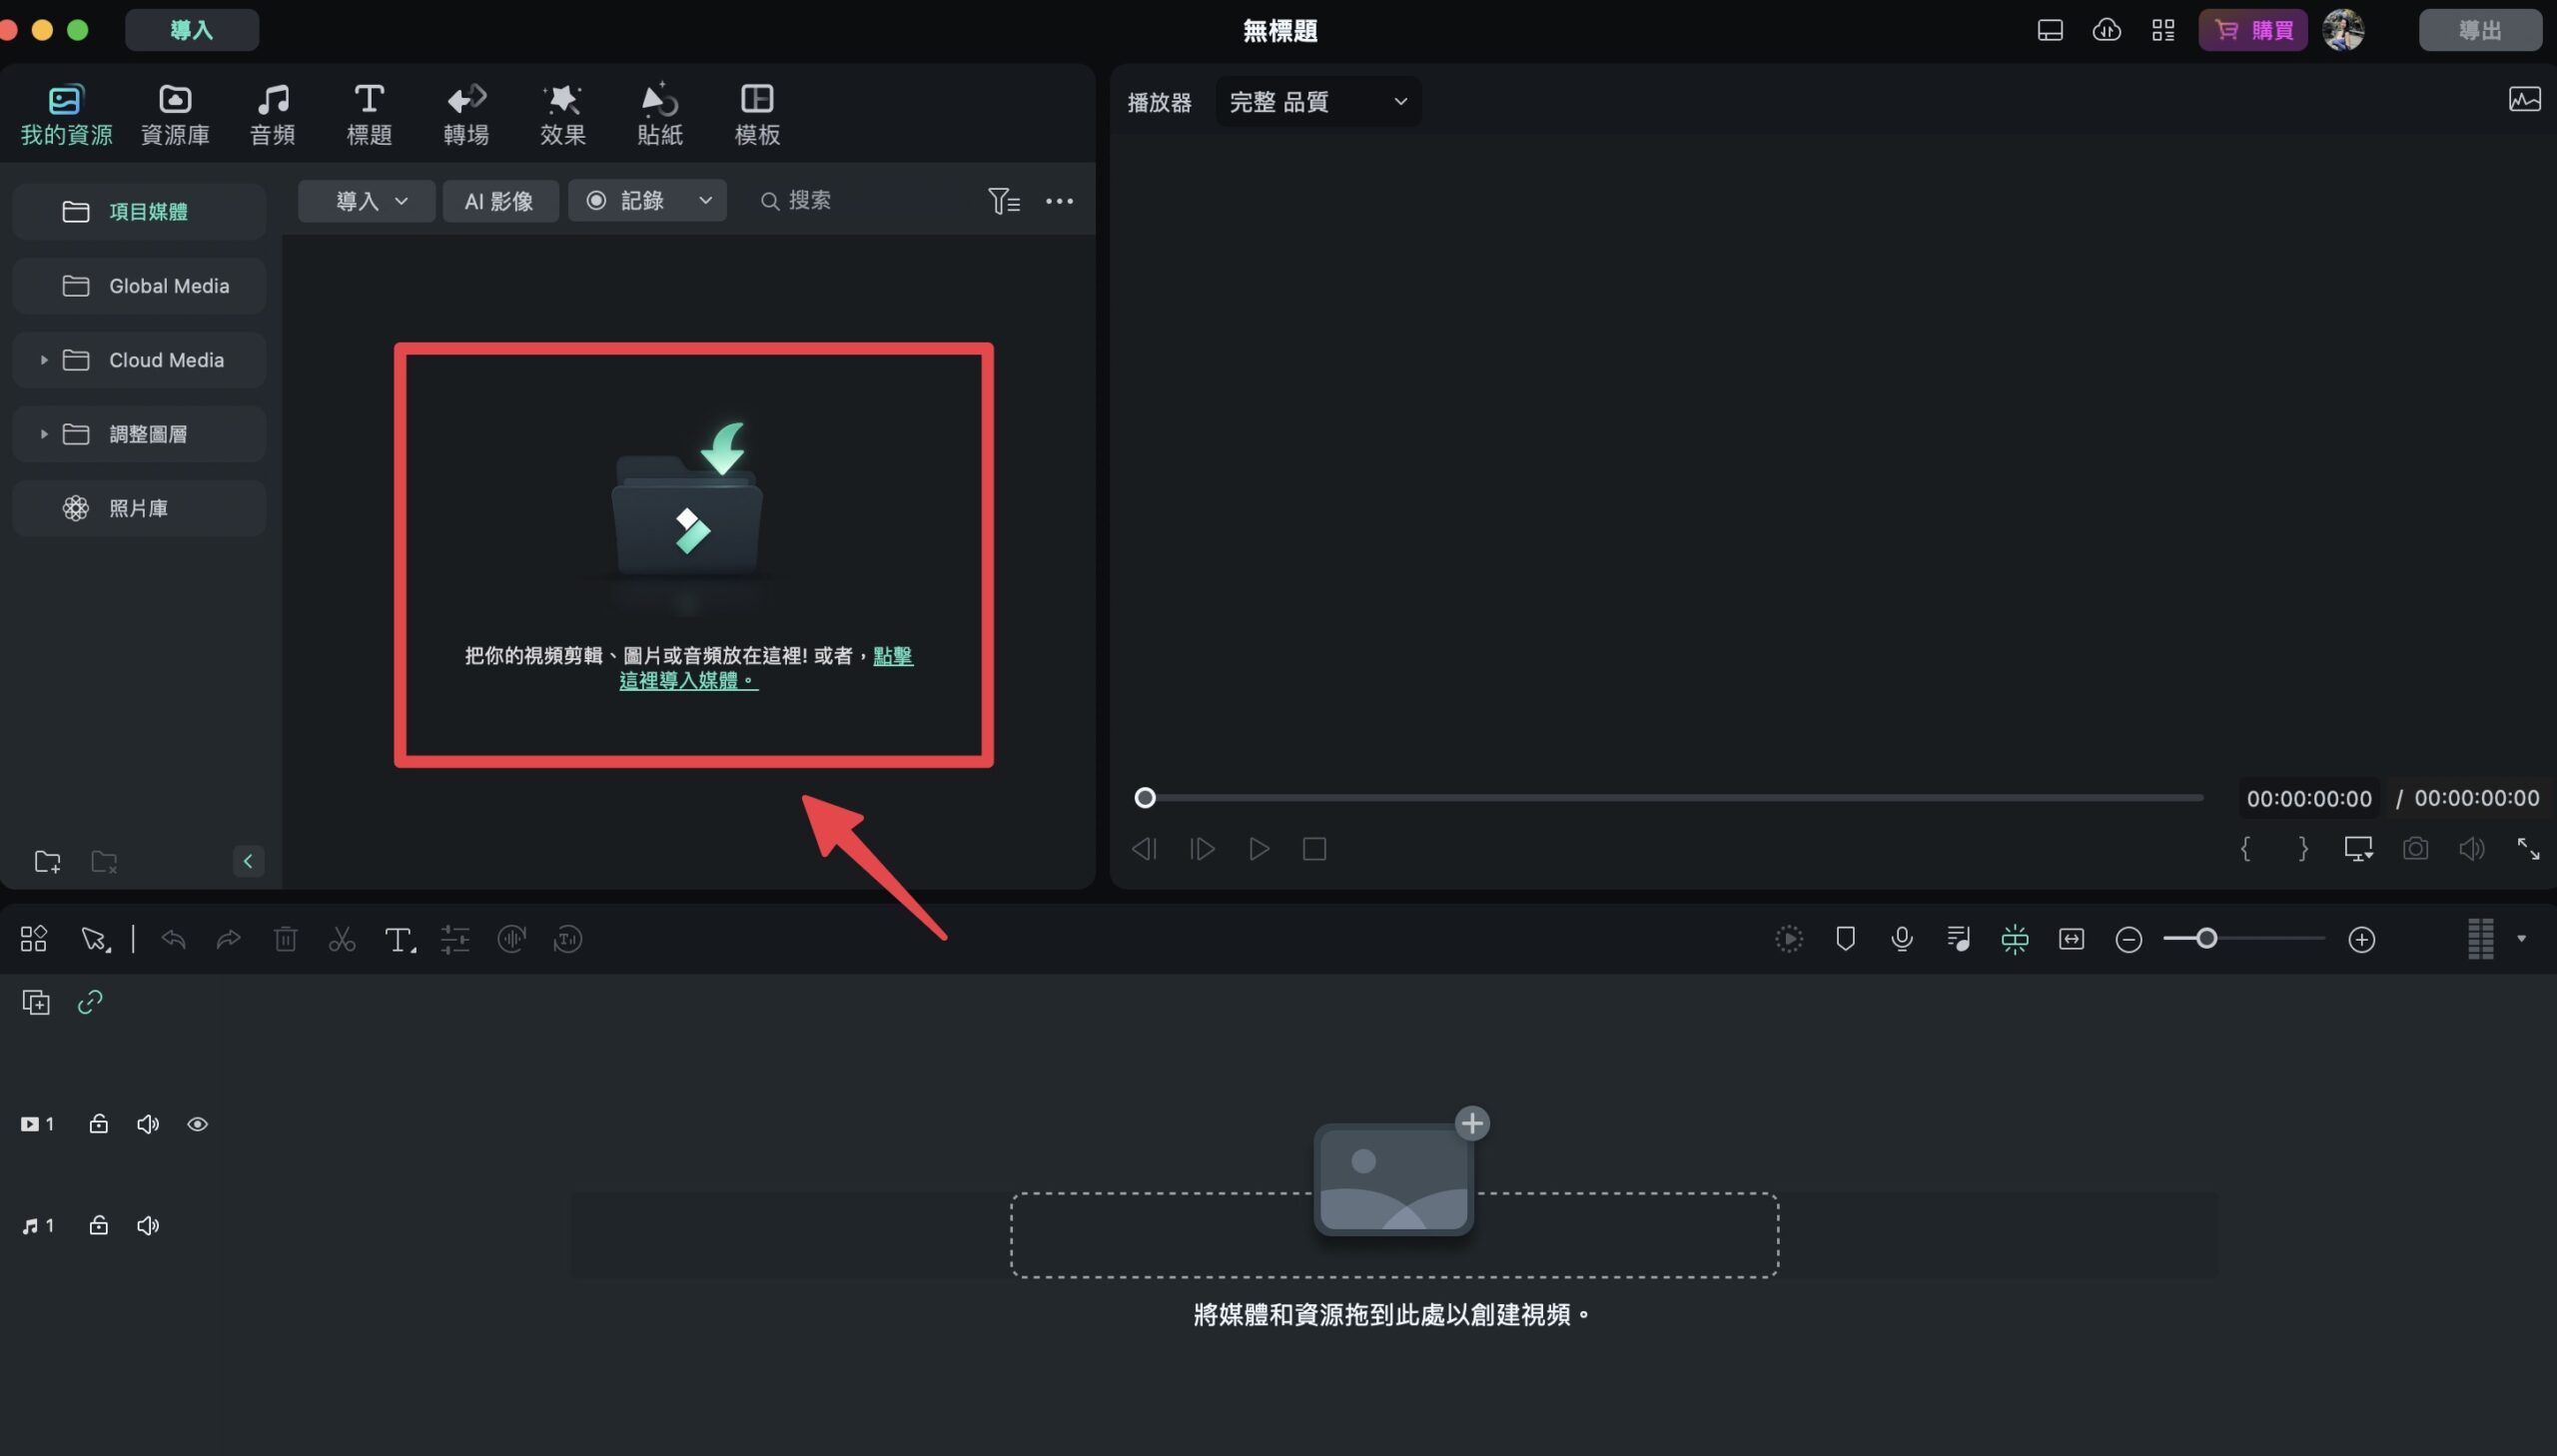Click the trash delete icon
Image resolution: width=2557 pixels, height=1456 pixels.
[x=285, y=938]
